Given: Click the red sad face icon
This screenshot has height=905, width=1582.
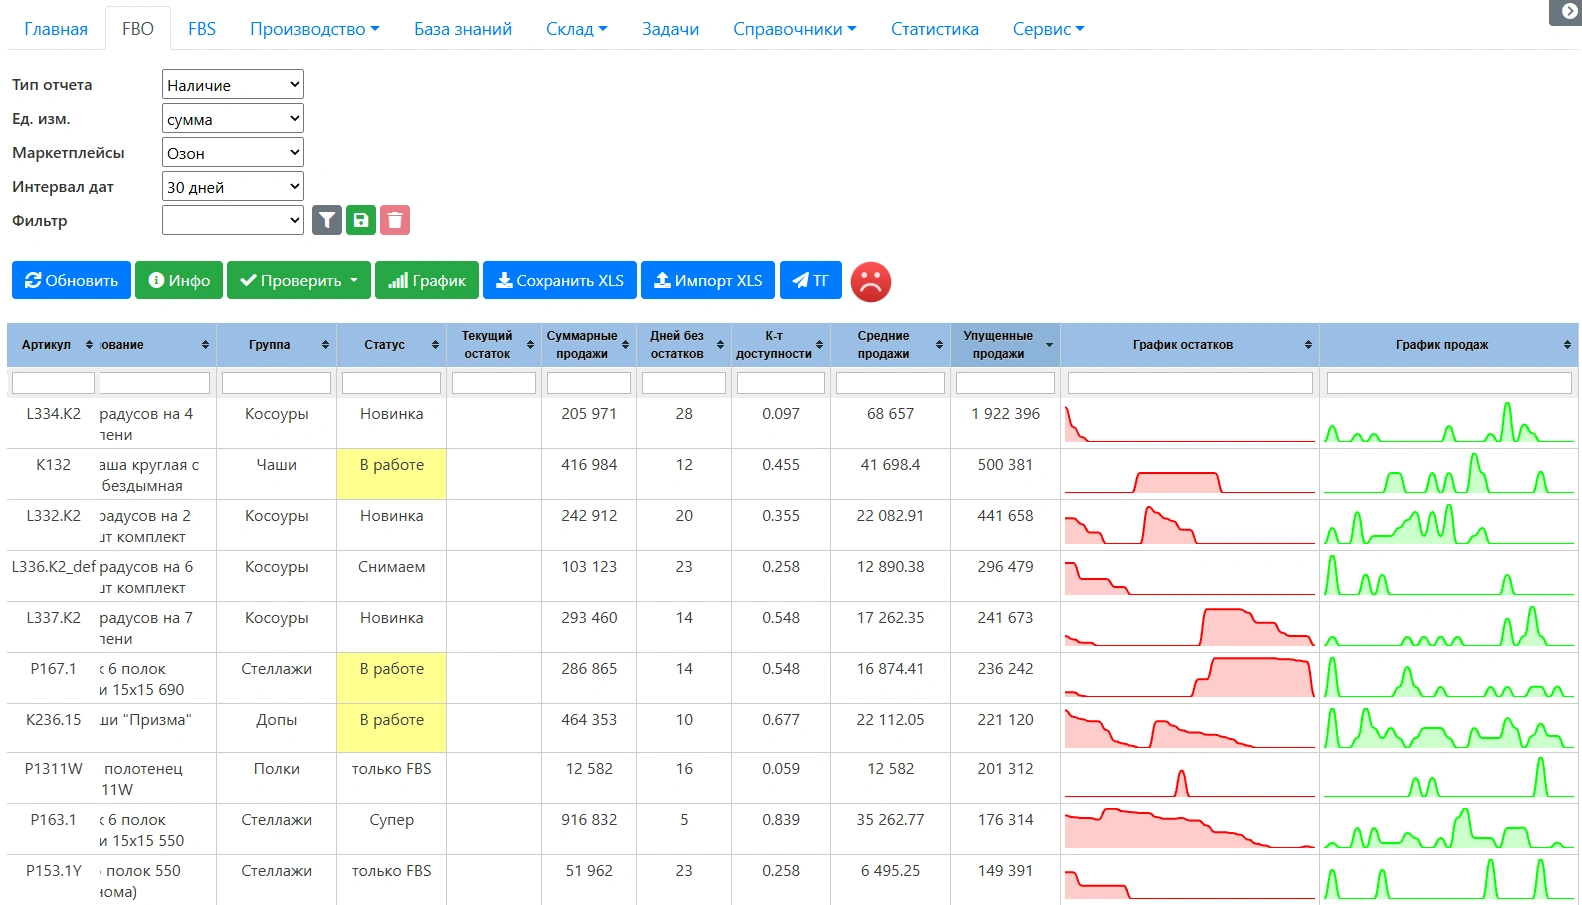Looking at the screenshot, I should 871,281.
